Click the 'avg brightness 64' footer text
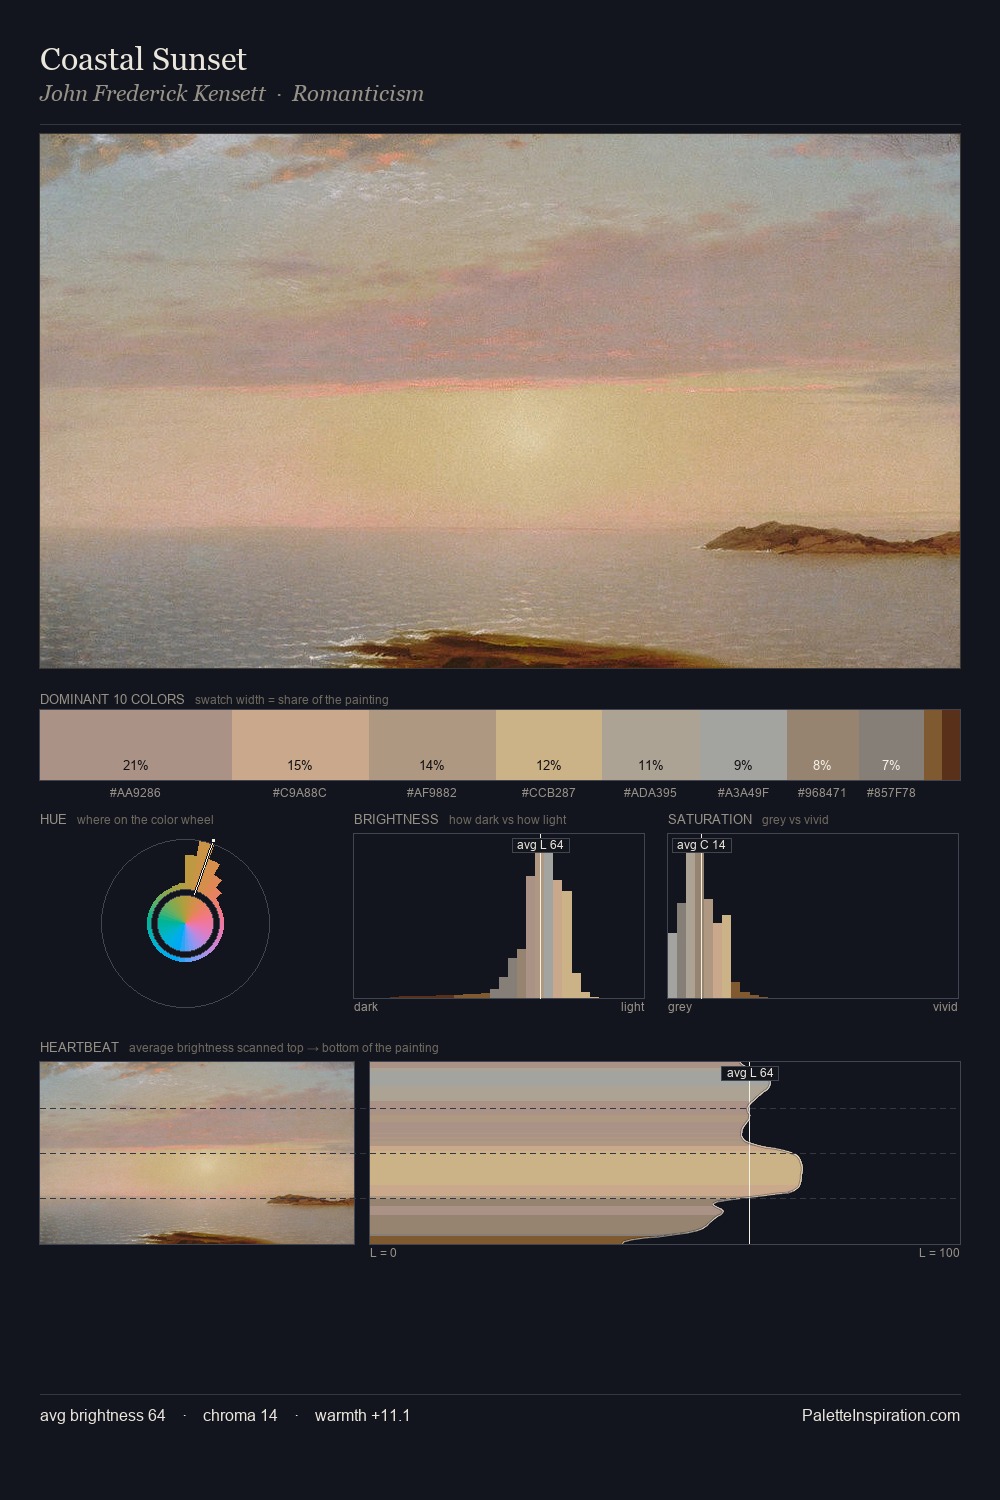Viewport: 1000px width, 1500px height. pos(103,1415)
